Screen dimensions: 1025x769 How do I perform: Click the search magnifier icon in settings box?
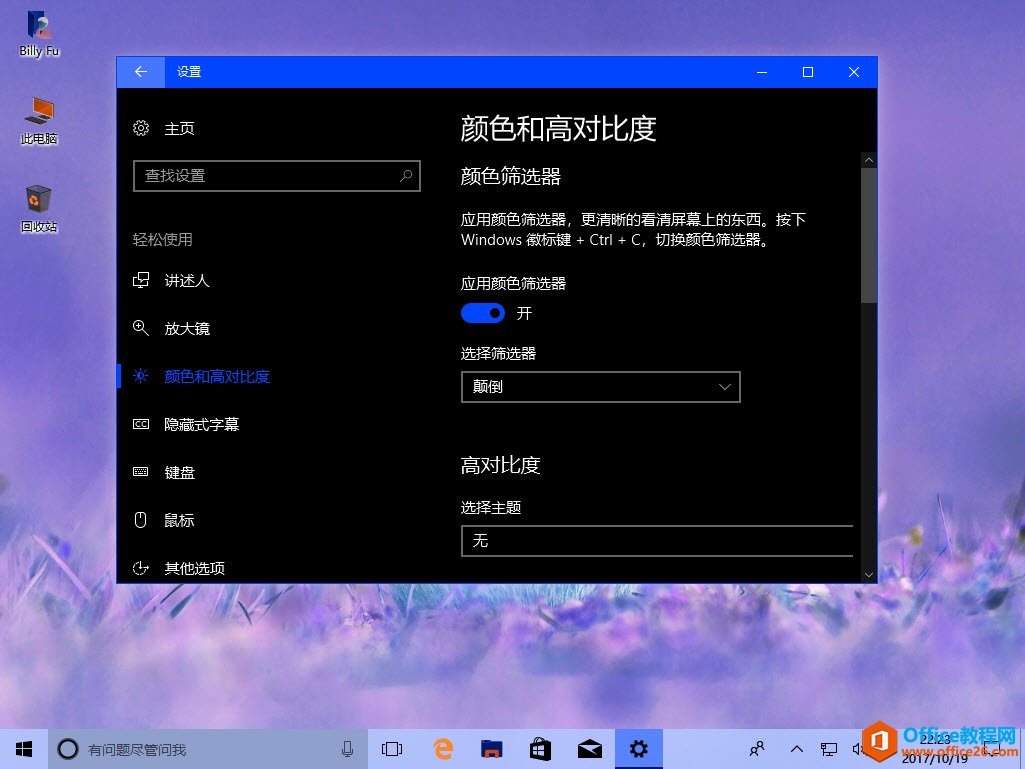click(406, 176)
